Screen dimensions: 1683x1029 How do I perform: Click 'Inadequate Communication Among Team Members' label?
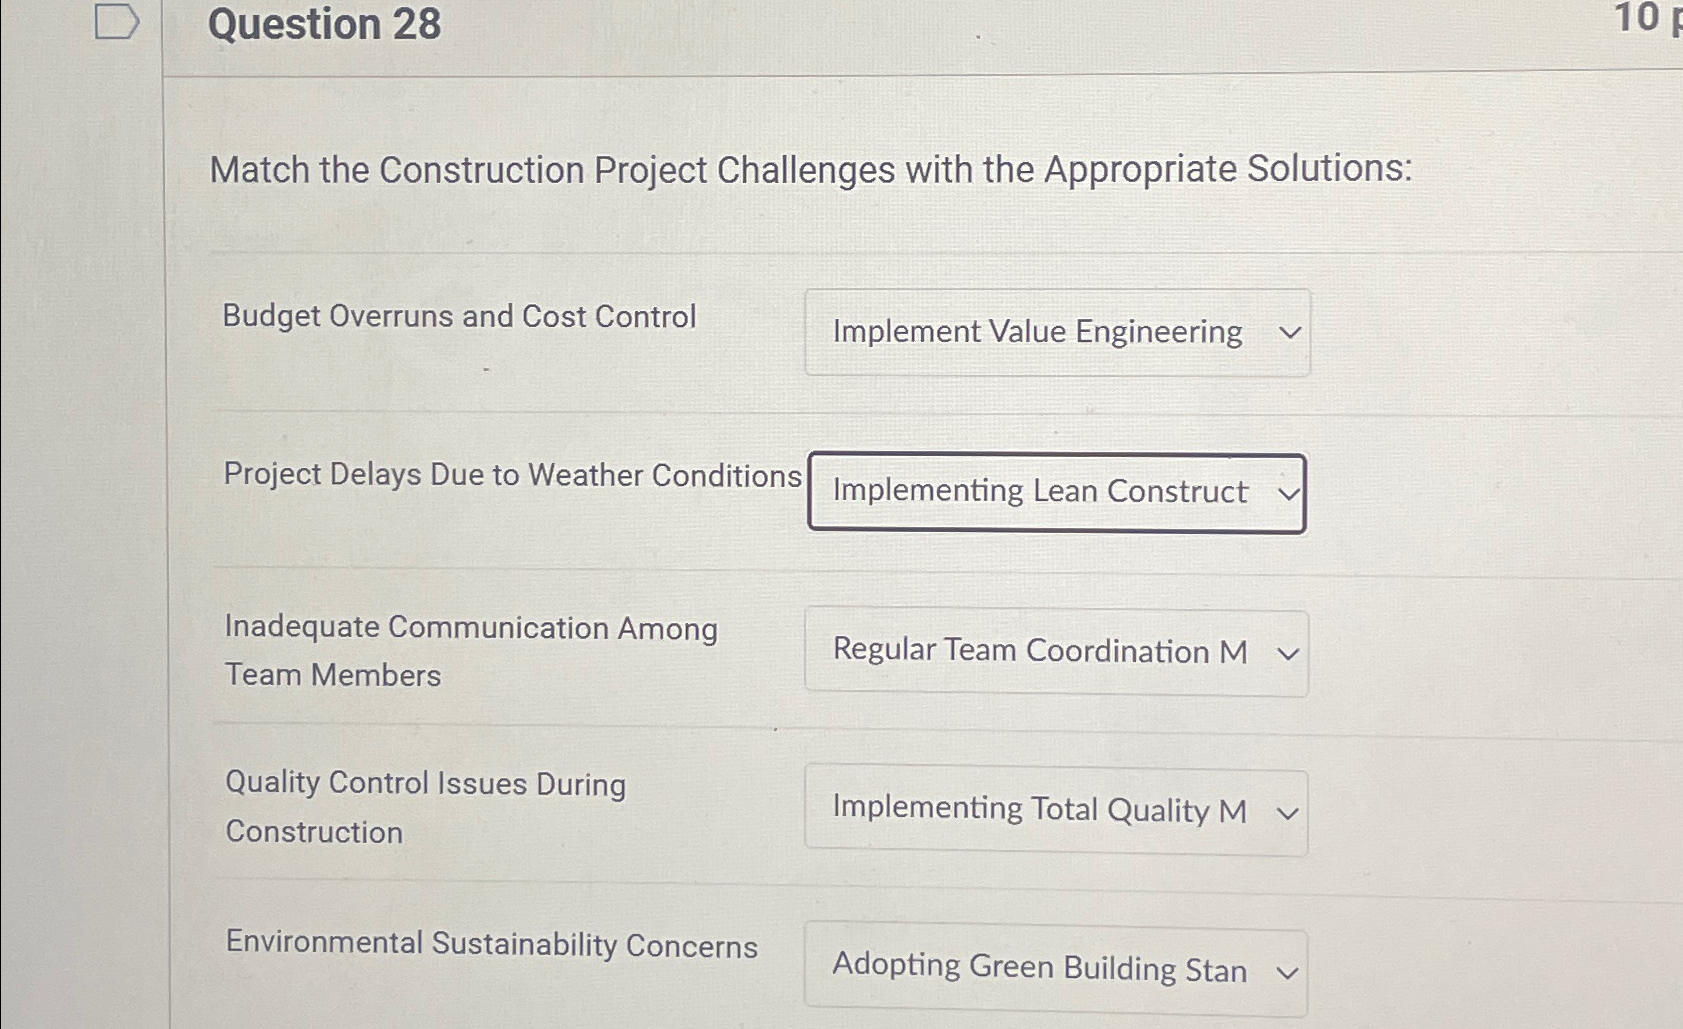point(471,650)
